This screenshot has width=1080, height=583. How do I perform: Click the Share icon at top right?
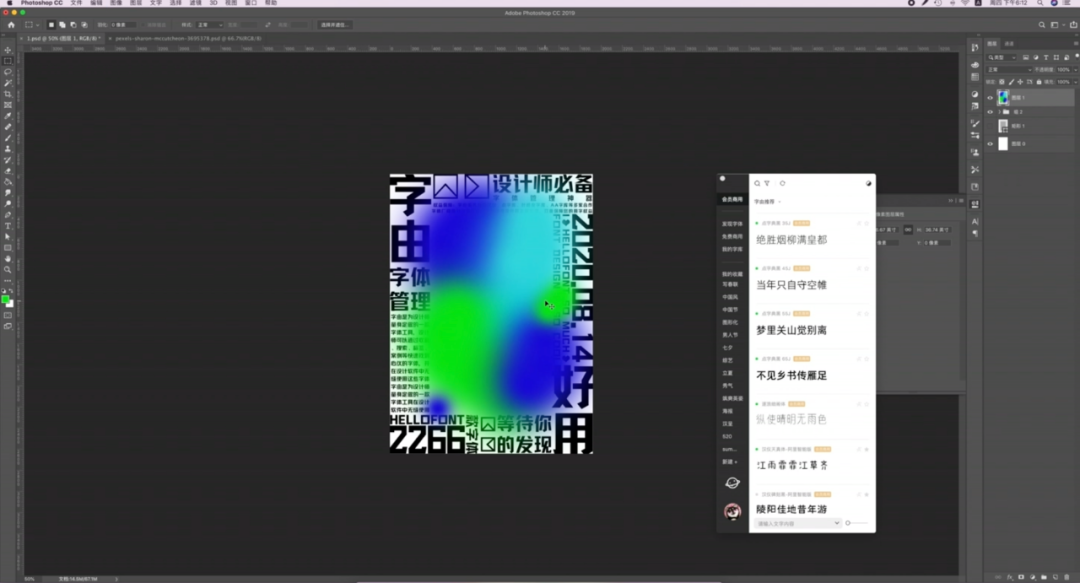(1073, 25)
